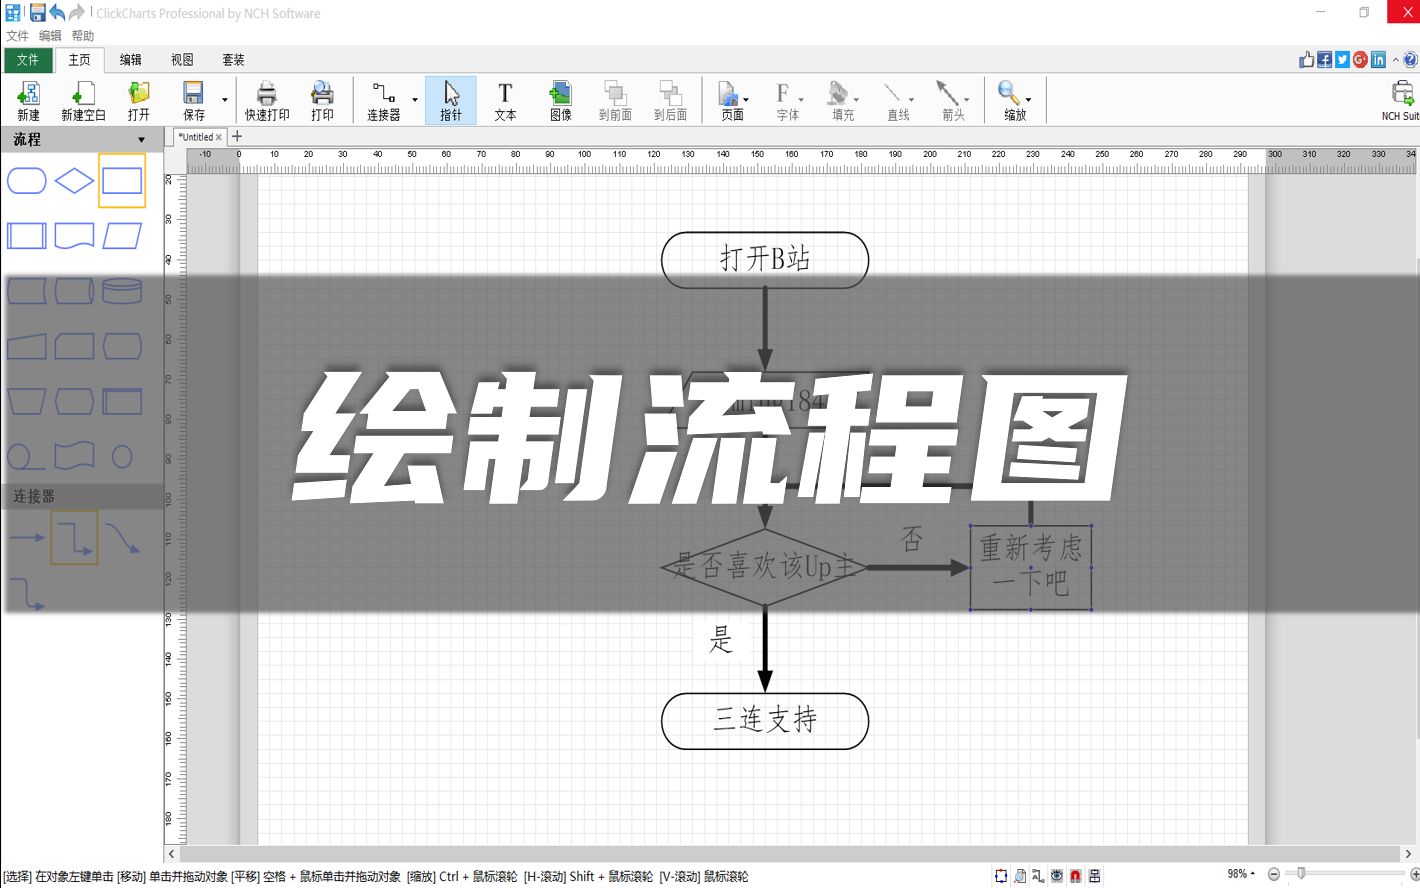The image size is (1420, 888).
Task: Toggle the alignment guides icon in status bar
Action: tap(1095, 876)
